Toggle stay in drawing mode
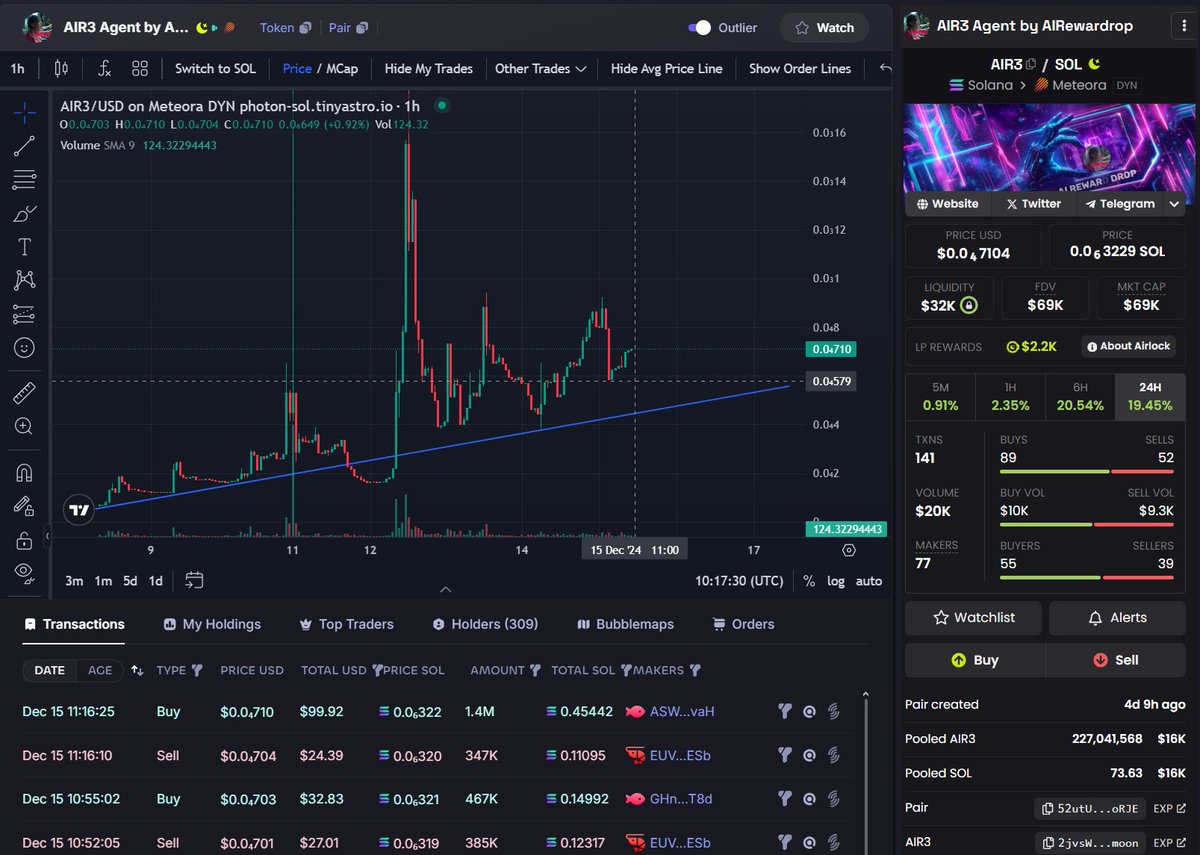The width and height of the screenshot is (1200, 855). (x=24, y=506)
